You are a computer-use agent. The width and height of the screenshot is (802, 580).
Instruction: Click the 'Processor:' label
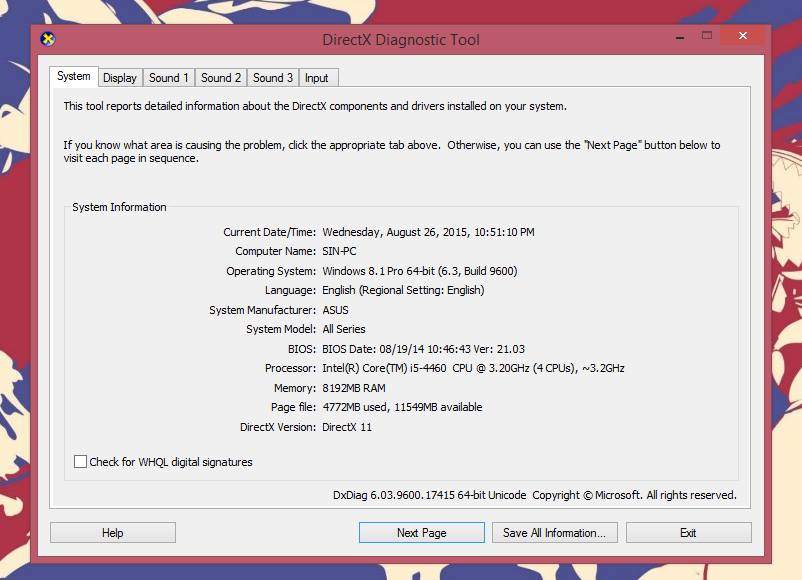tap(291, 368)
